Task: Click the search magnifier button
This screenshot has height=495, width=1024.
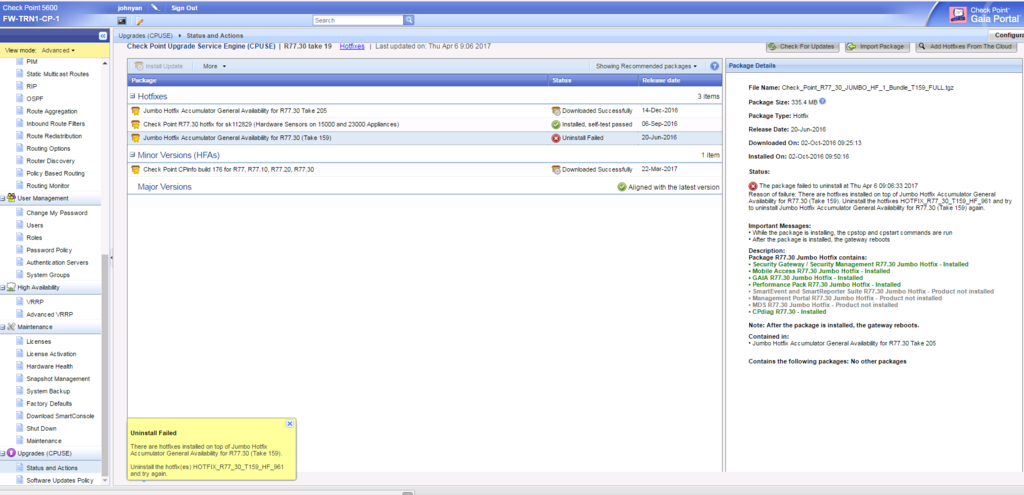Action: coord(409,20)
